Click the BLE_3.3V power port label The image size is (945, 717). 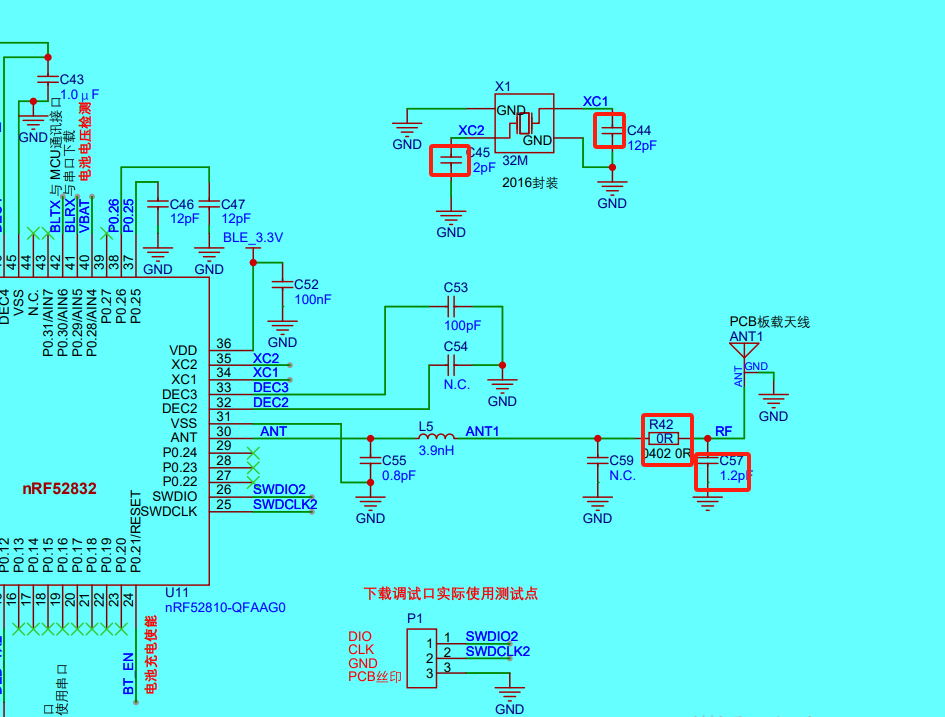[x=253, y=237]
